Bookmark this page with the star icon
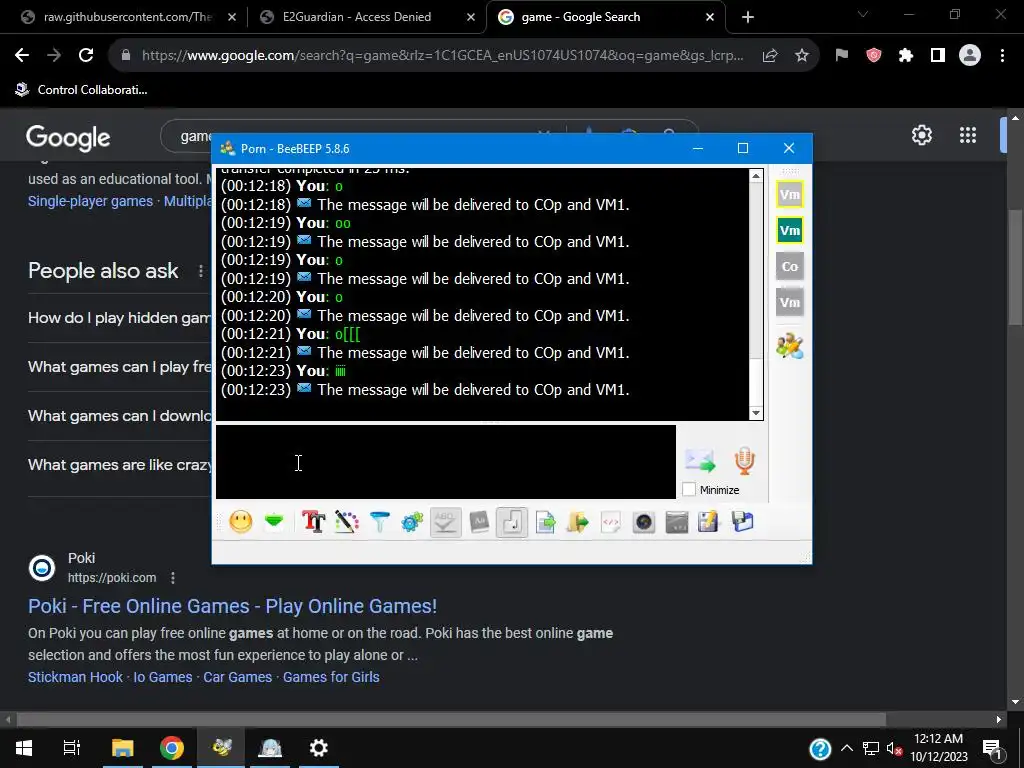1024x768 pixels. [802, 56]
